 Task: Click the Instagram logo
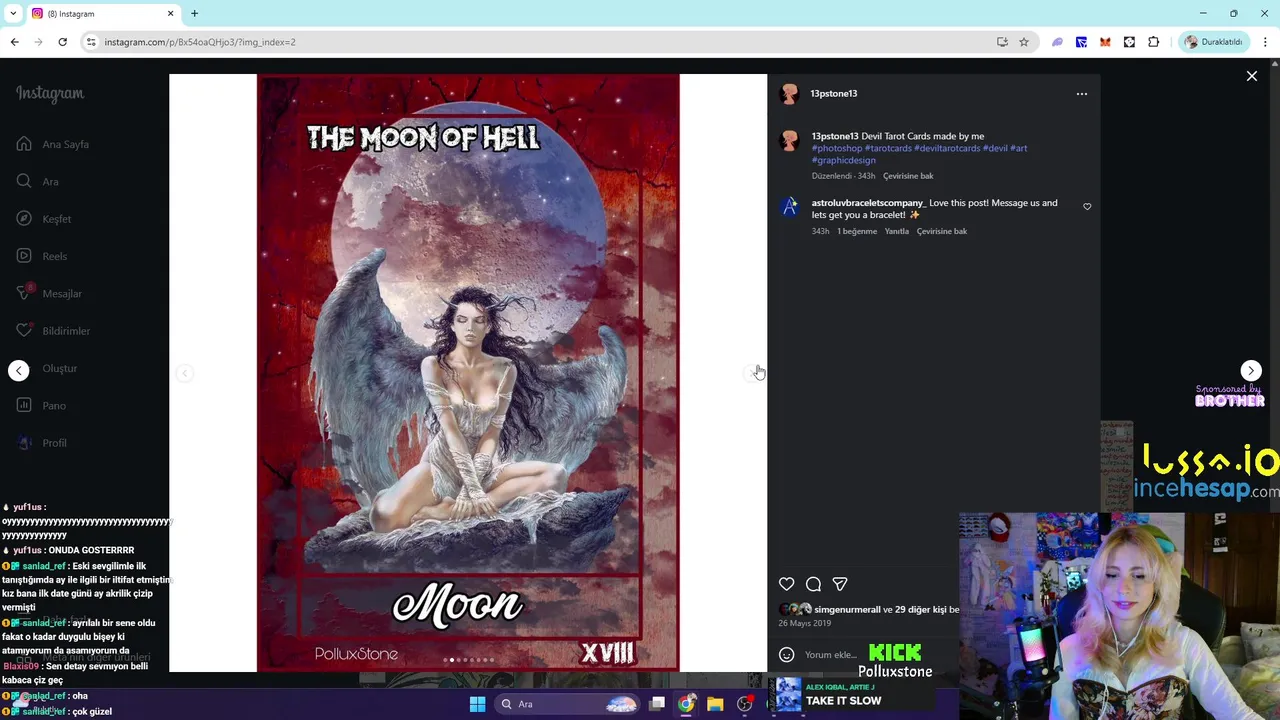point(50,93)
